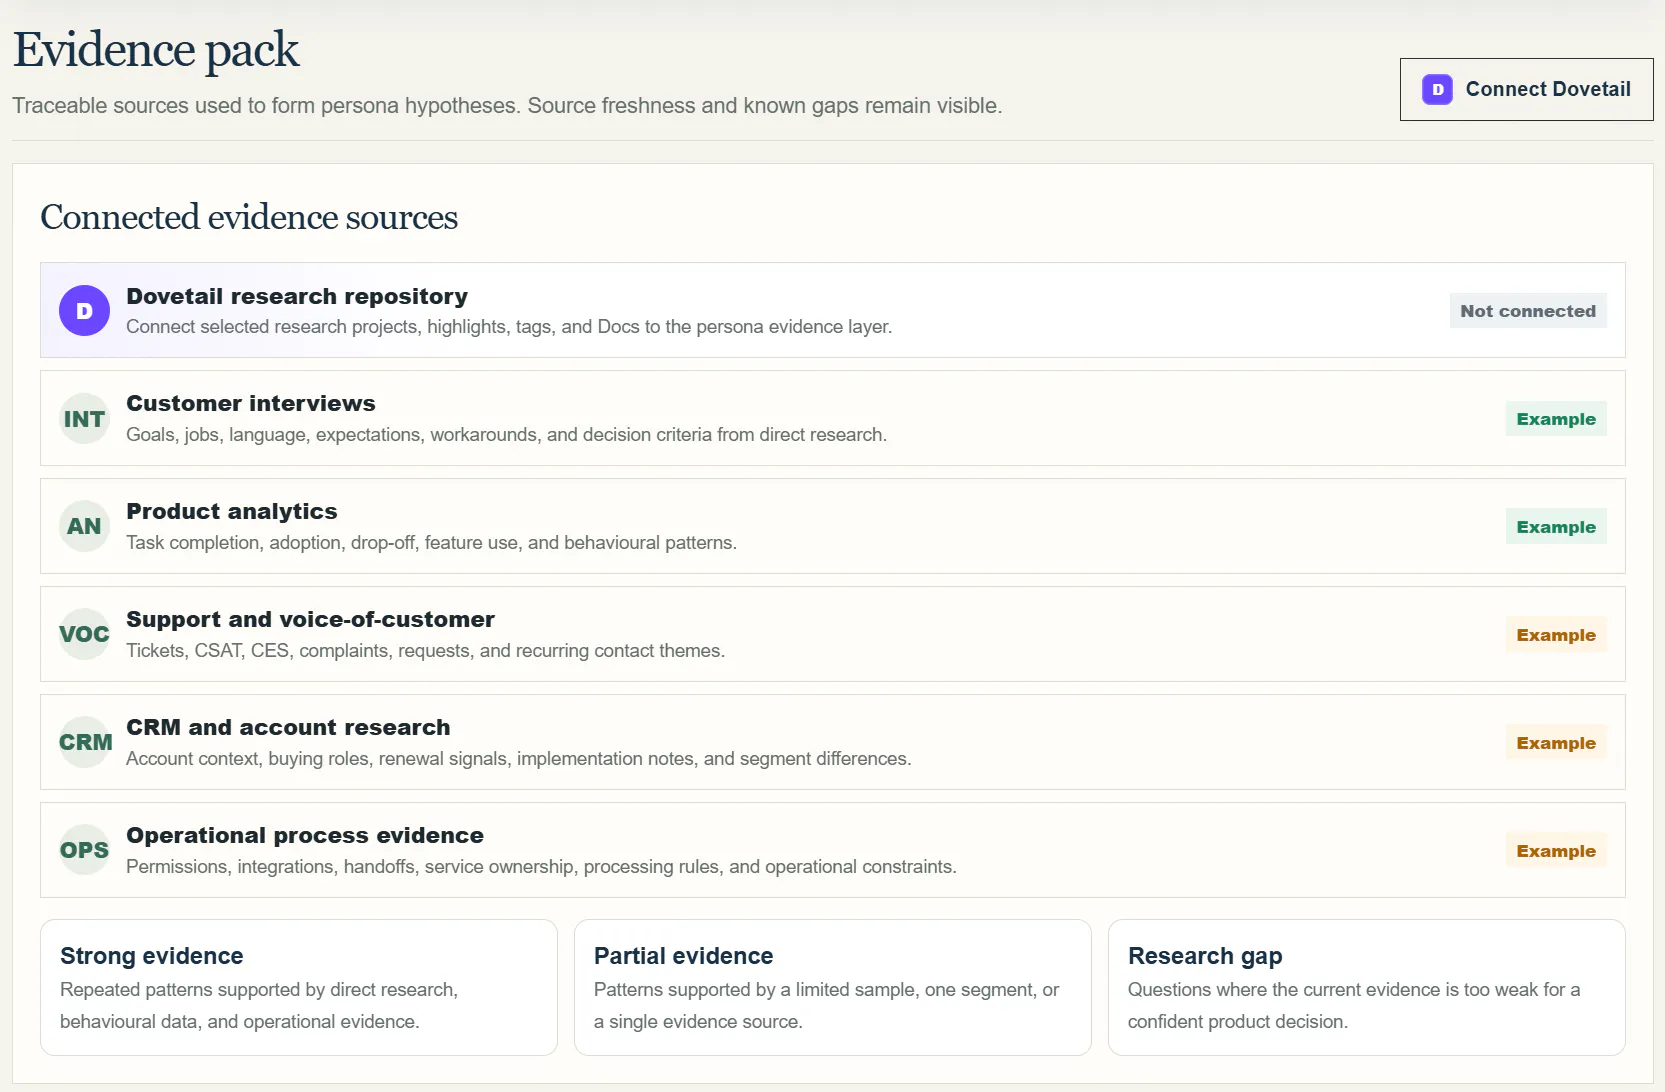Click 'Patterns supported by a limited sample' text
The width and height of the screenshot is (1665, 1092).
(x=826, y=1005)
